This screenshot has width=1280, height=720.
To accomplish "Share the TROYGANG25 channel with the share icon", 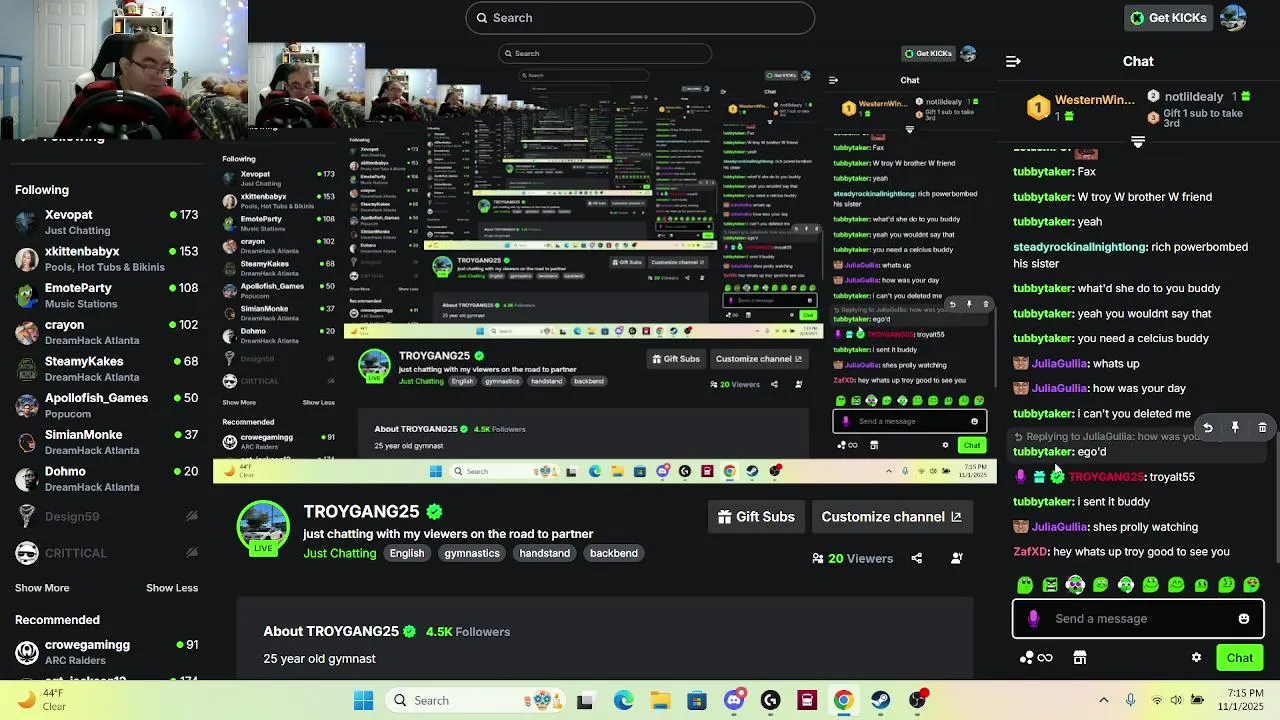I will click(x=917, y=558).
